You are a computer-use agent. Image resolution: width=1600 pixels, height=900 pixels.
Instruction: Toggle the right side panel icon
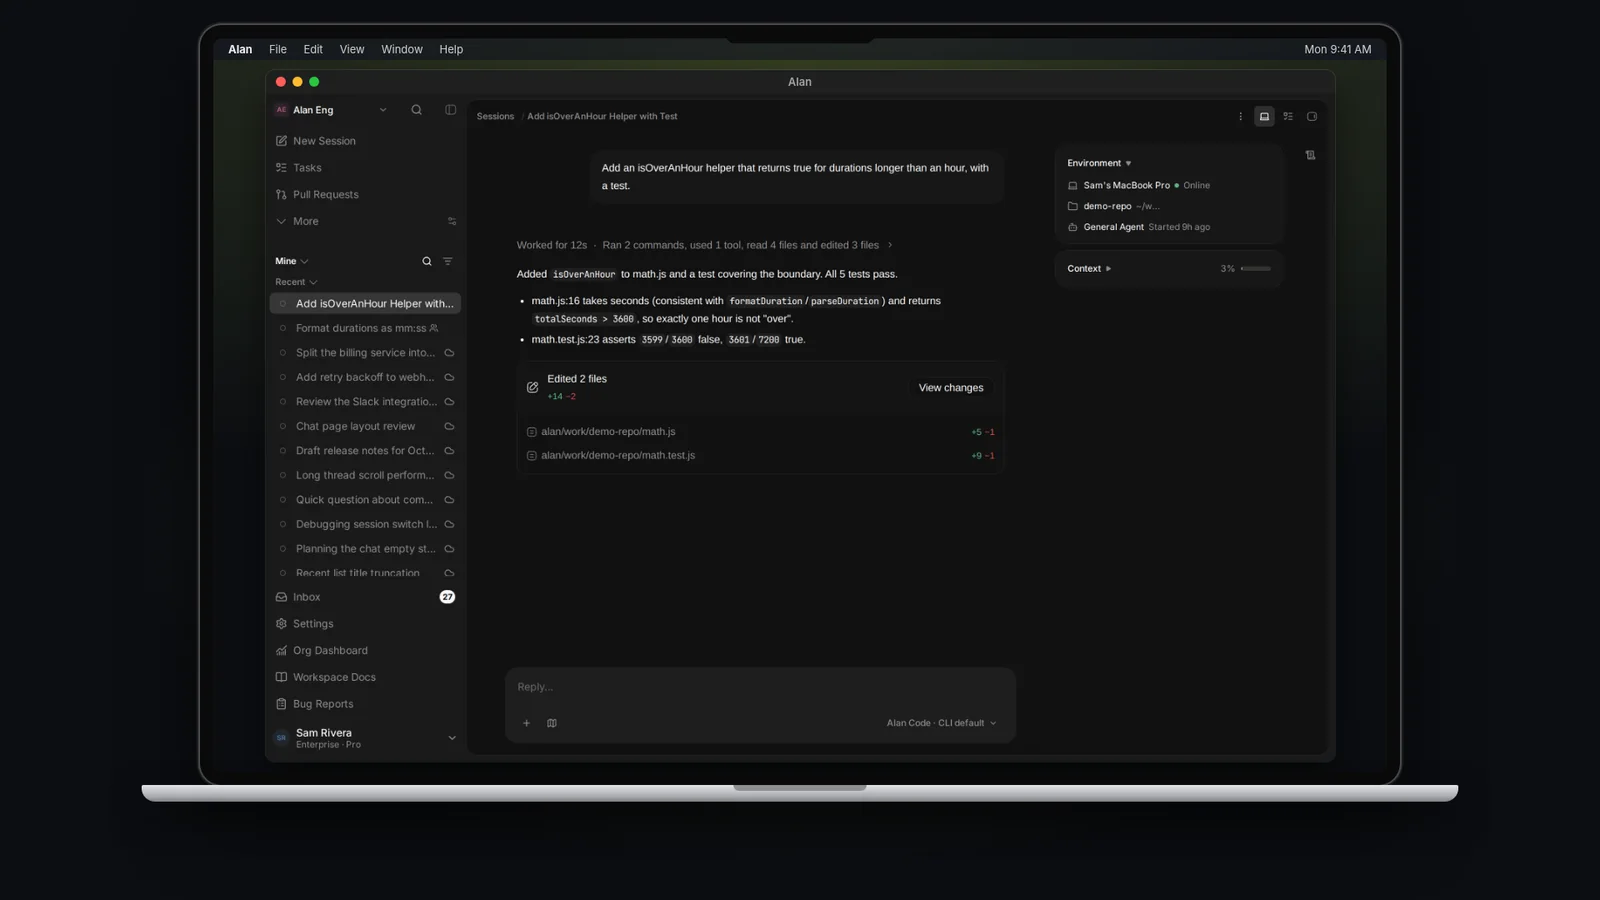tap(1312, 117)
